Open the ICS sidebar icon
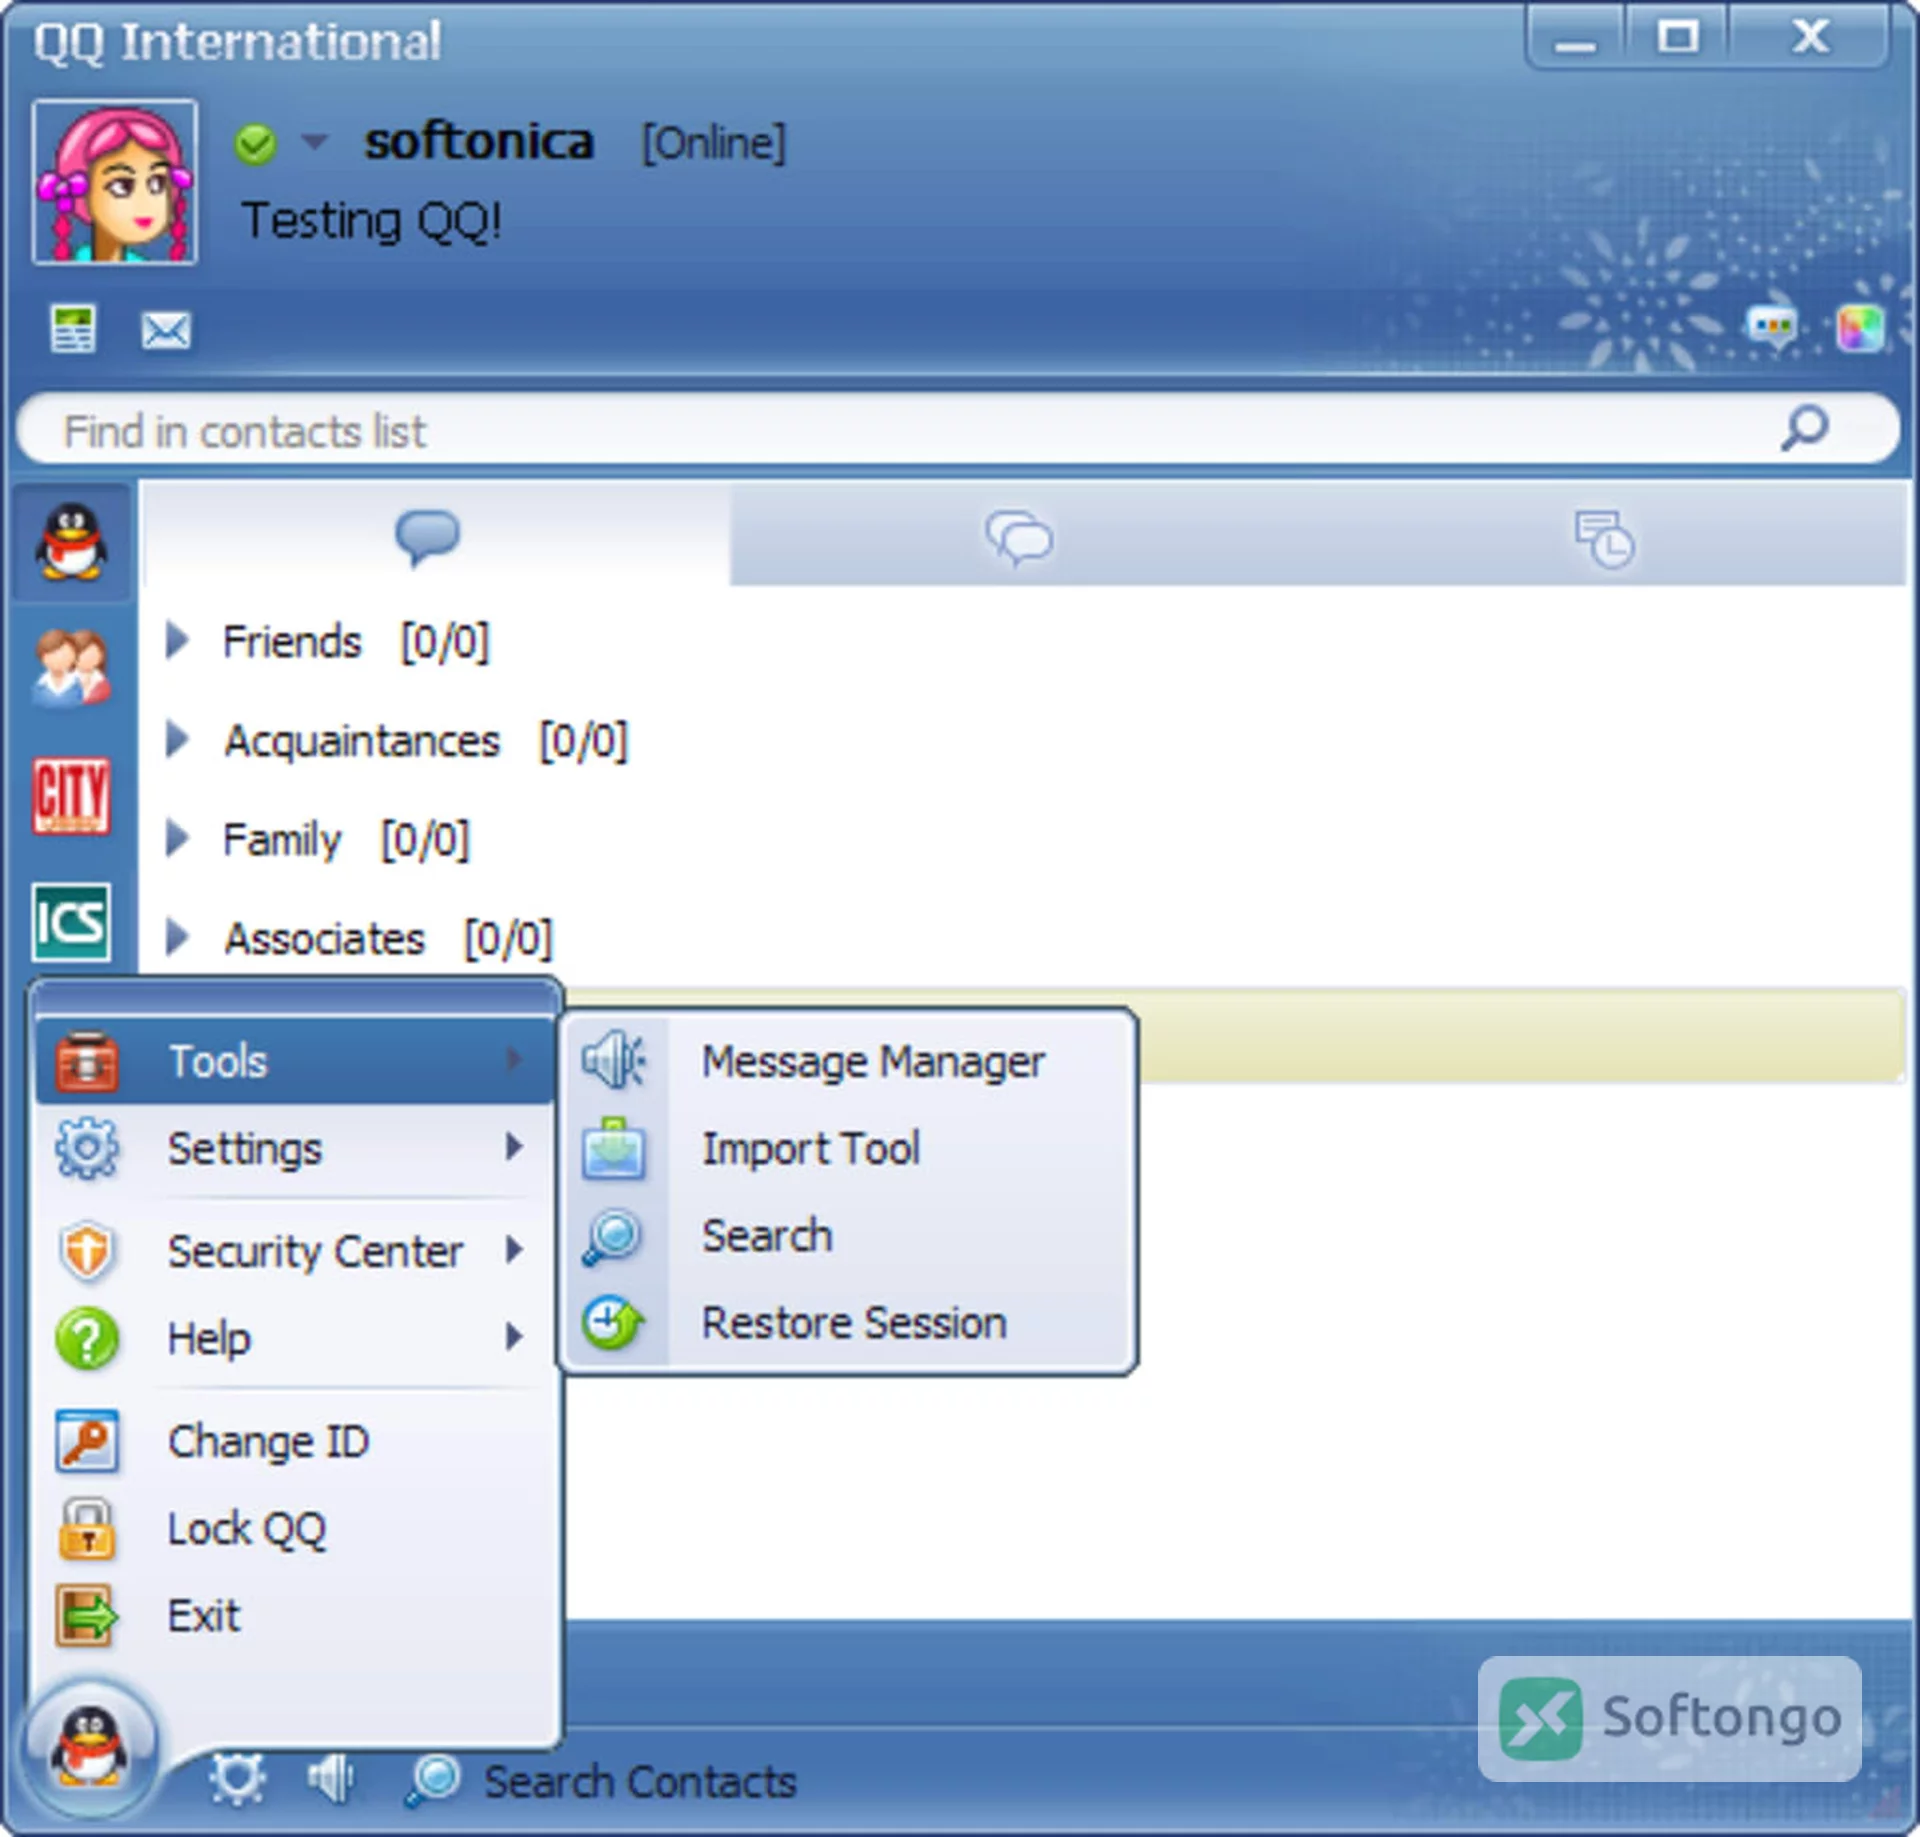 (x=71, y=921)
